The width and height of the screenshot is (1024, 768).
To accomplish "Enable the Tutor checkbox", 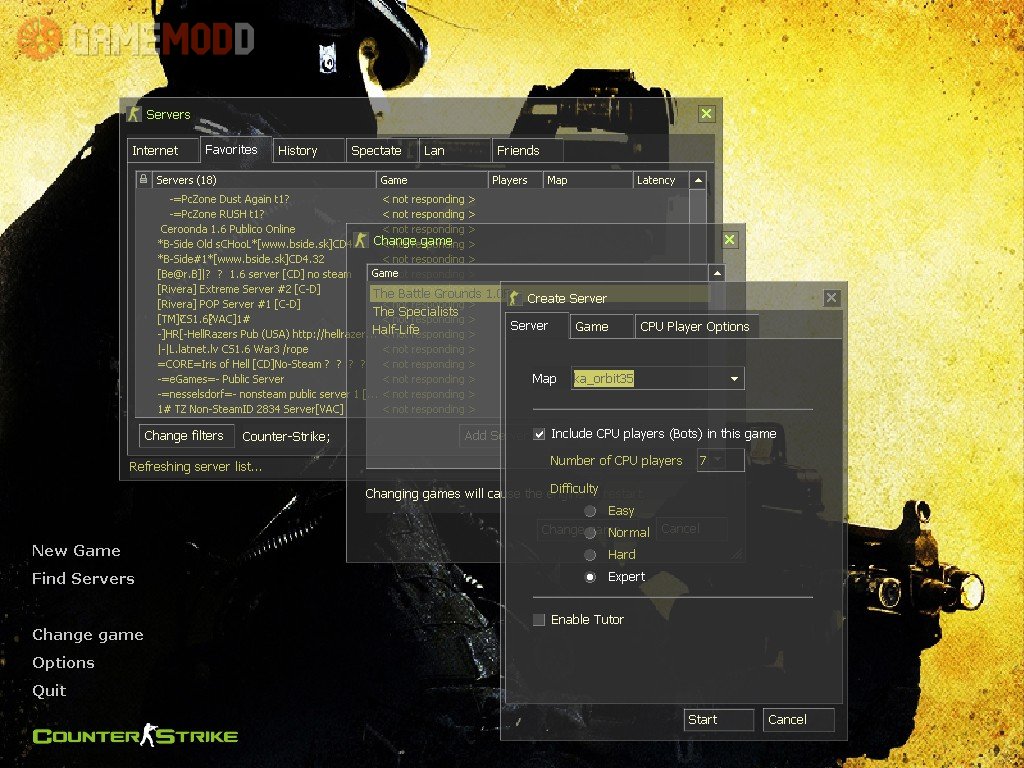I will pyautogui.click(x=540, y=620).
